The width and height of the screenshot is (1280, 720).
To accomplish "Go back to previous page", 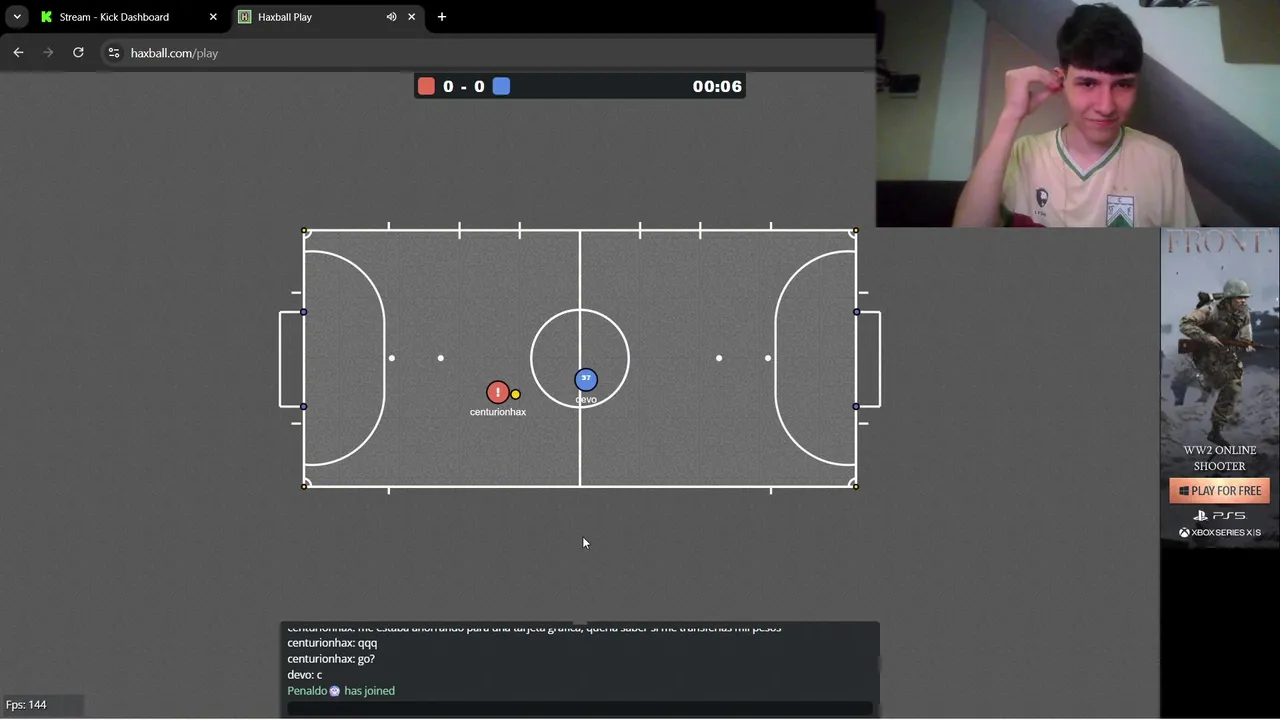I will click(18, 53).
